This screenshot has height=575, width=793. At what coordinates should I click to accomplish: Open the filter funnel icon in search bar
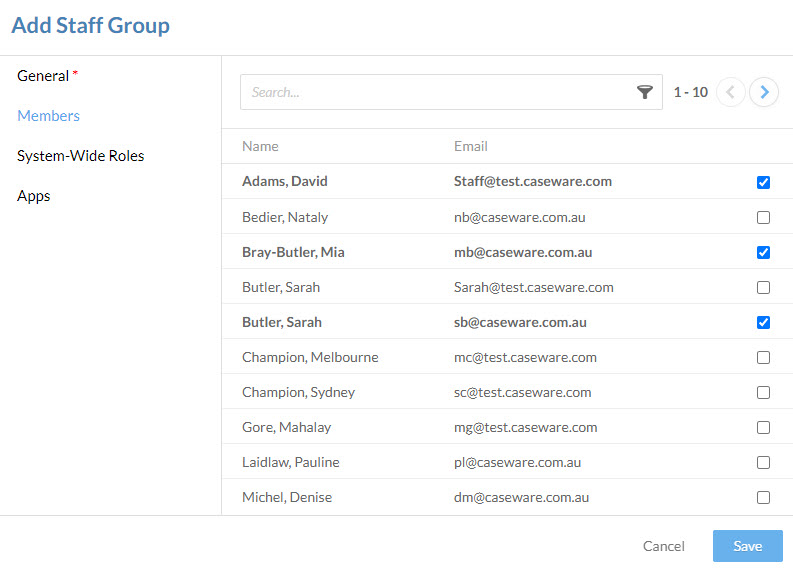point(644,92)
